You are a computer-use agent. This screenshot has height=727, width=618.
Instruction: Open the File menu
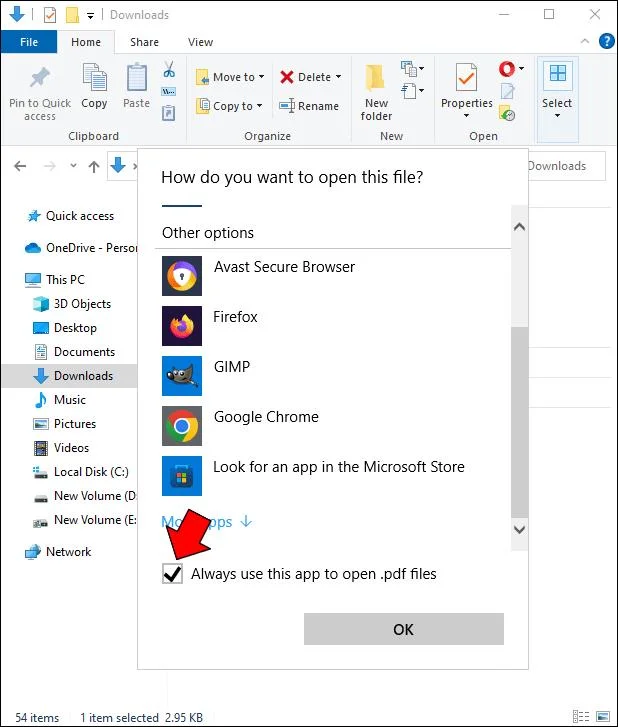[x=29, y=42]
